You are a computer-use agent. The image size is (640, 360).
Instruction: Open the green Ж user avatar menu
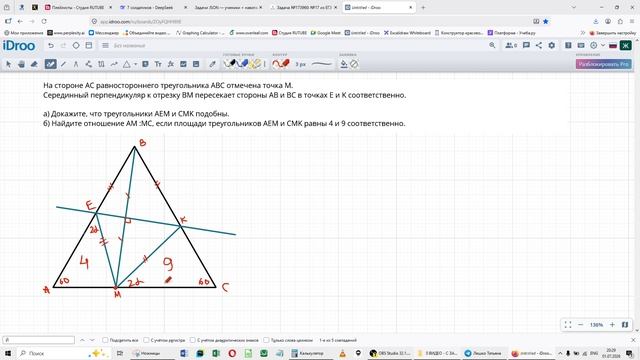(625, 46)
